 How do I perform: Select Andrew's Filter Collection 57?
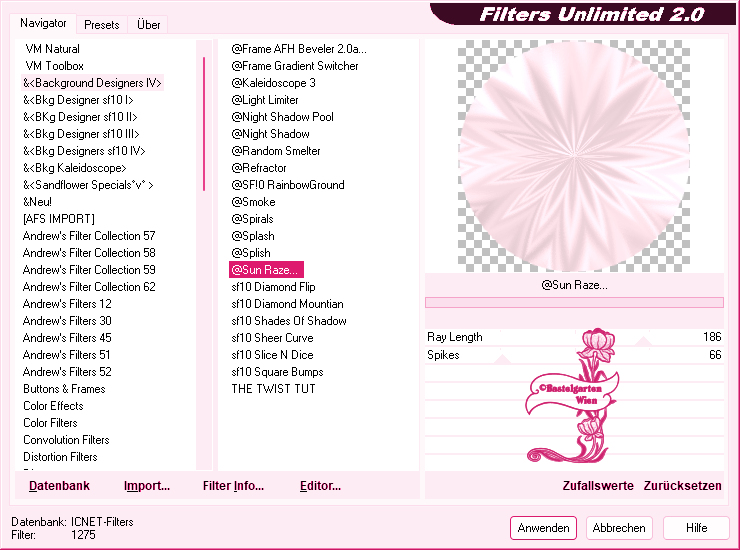click(x=89, y=236)
